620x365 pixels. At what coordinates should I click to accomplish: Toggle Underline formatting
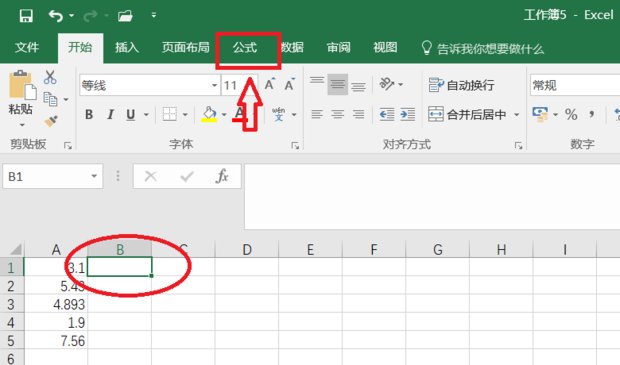click(130, 115)
